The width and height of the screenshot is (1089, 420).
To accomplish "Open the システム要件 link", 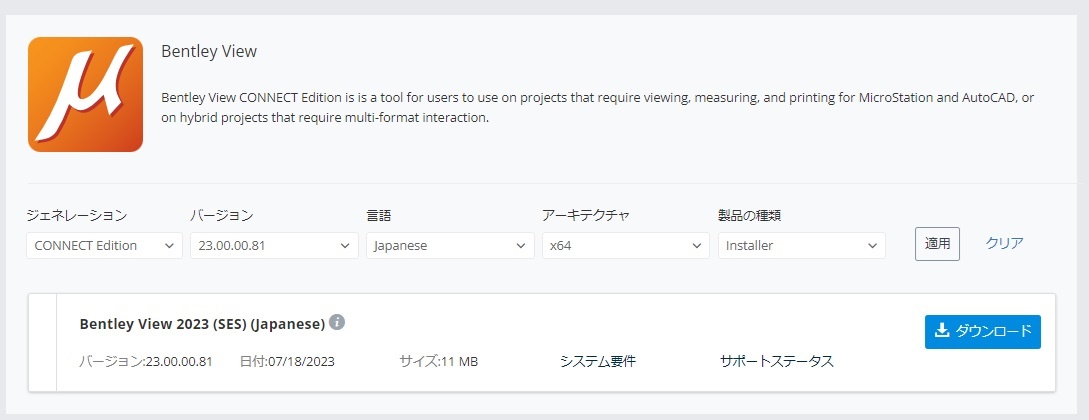I will pos(598,362).
